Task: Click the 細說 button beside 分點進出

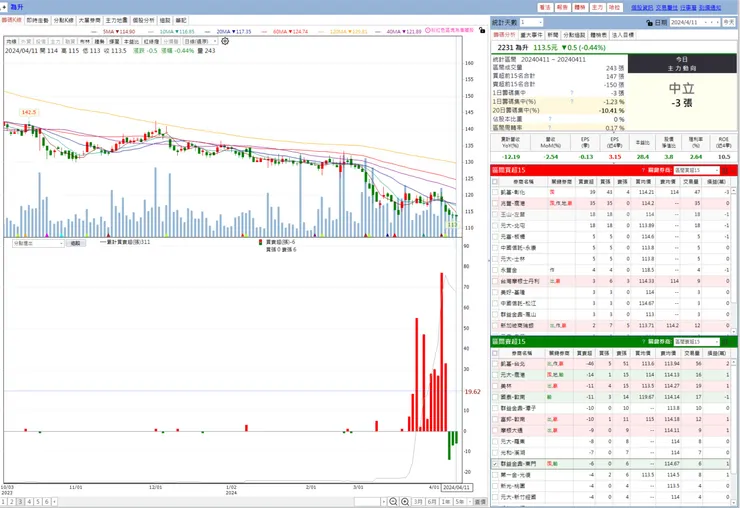Action: click(76, 243)
